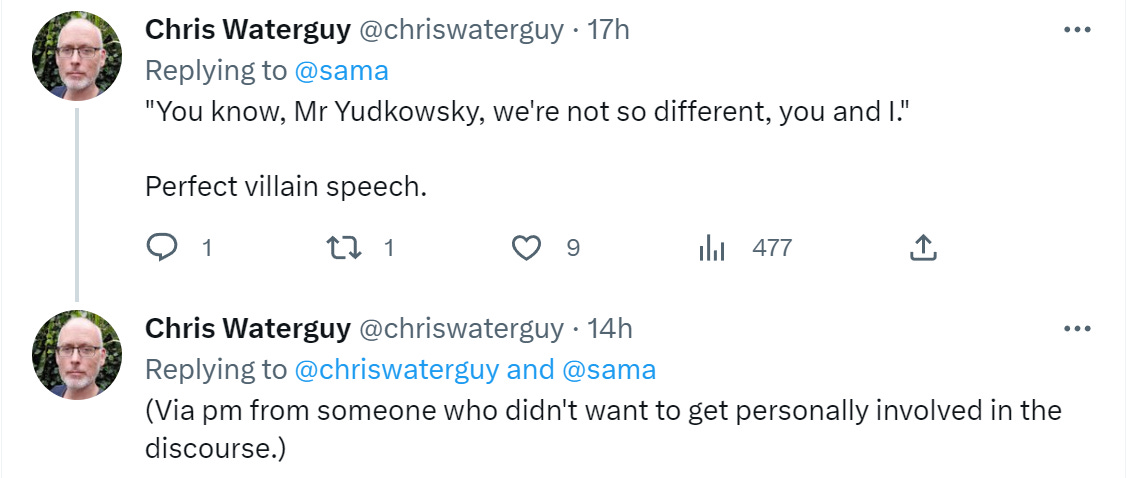The image size is (1128, 478).
Task: Click the Chris Waterguy name on the second tweet
Action: tap(248, 329)
